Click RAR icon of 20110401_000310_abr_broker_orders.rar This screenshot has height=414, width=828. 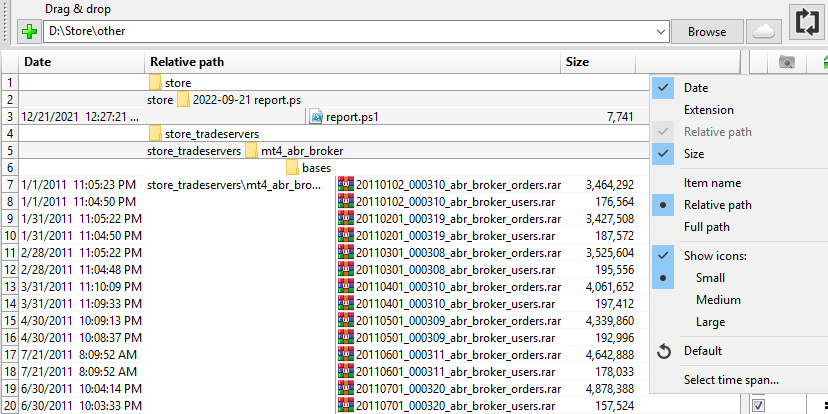(346, 286)
